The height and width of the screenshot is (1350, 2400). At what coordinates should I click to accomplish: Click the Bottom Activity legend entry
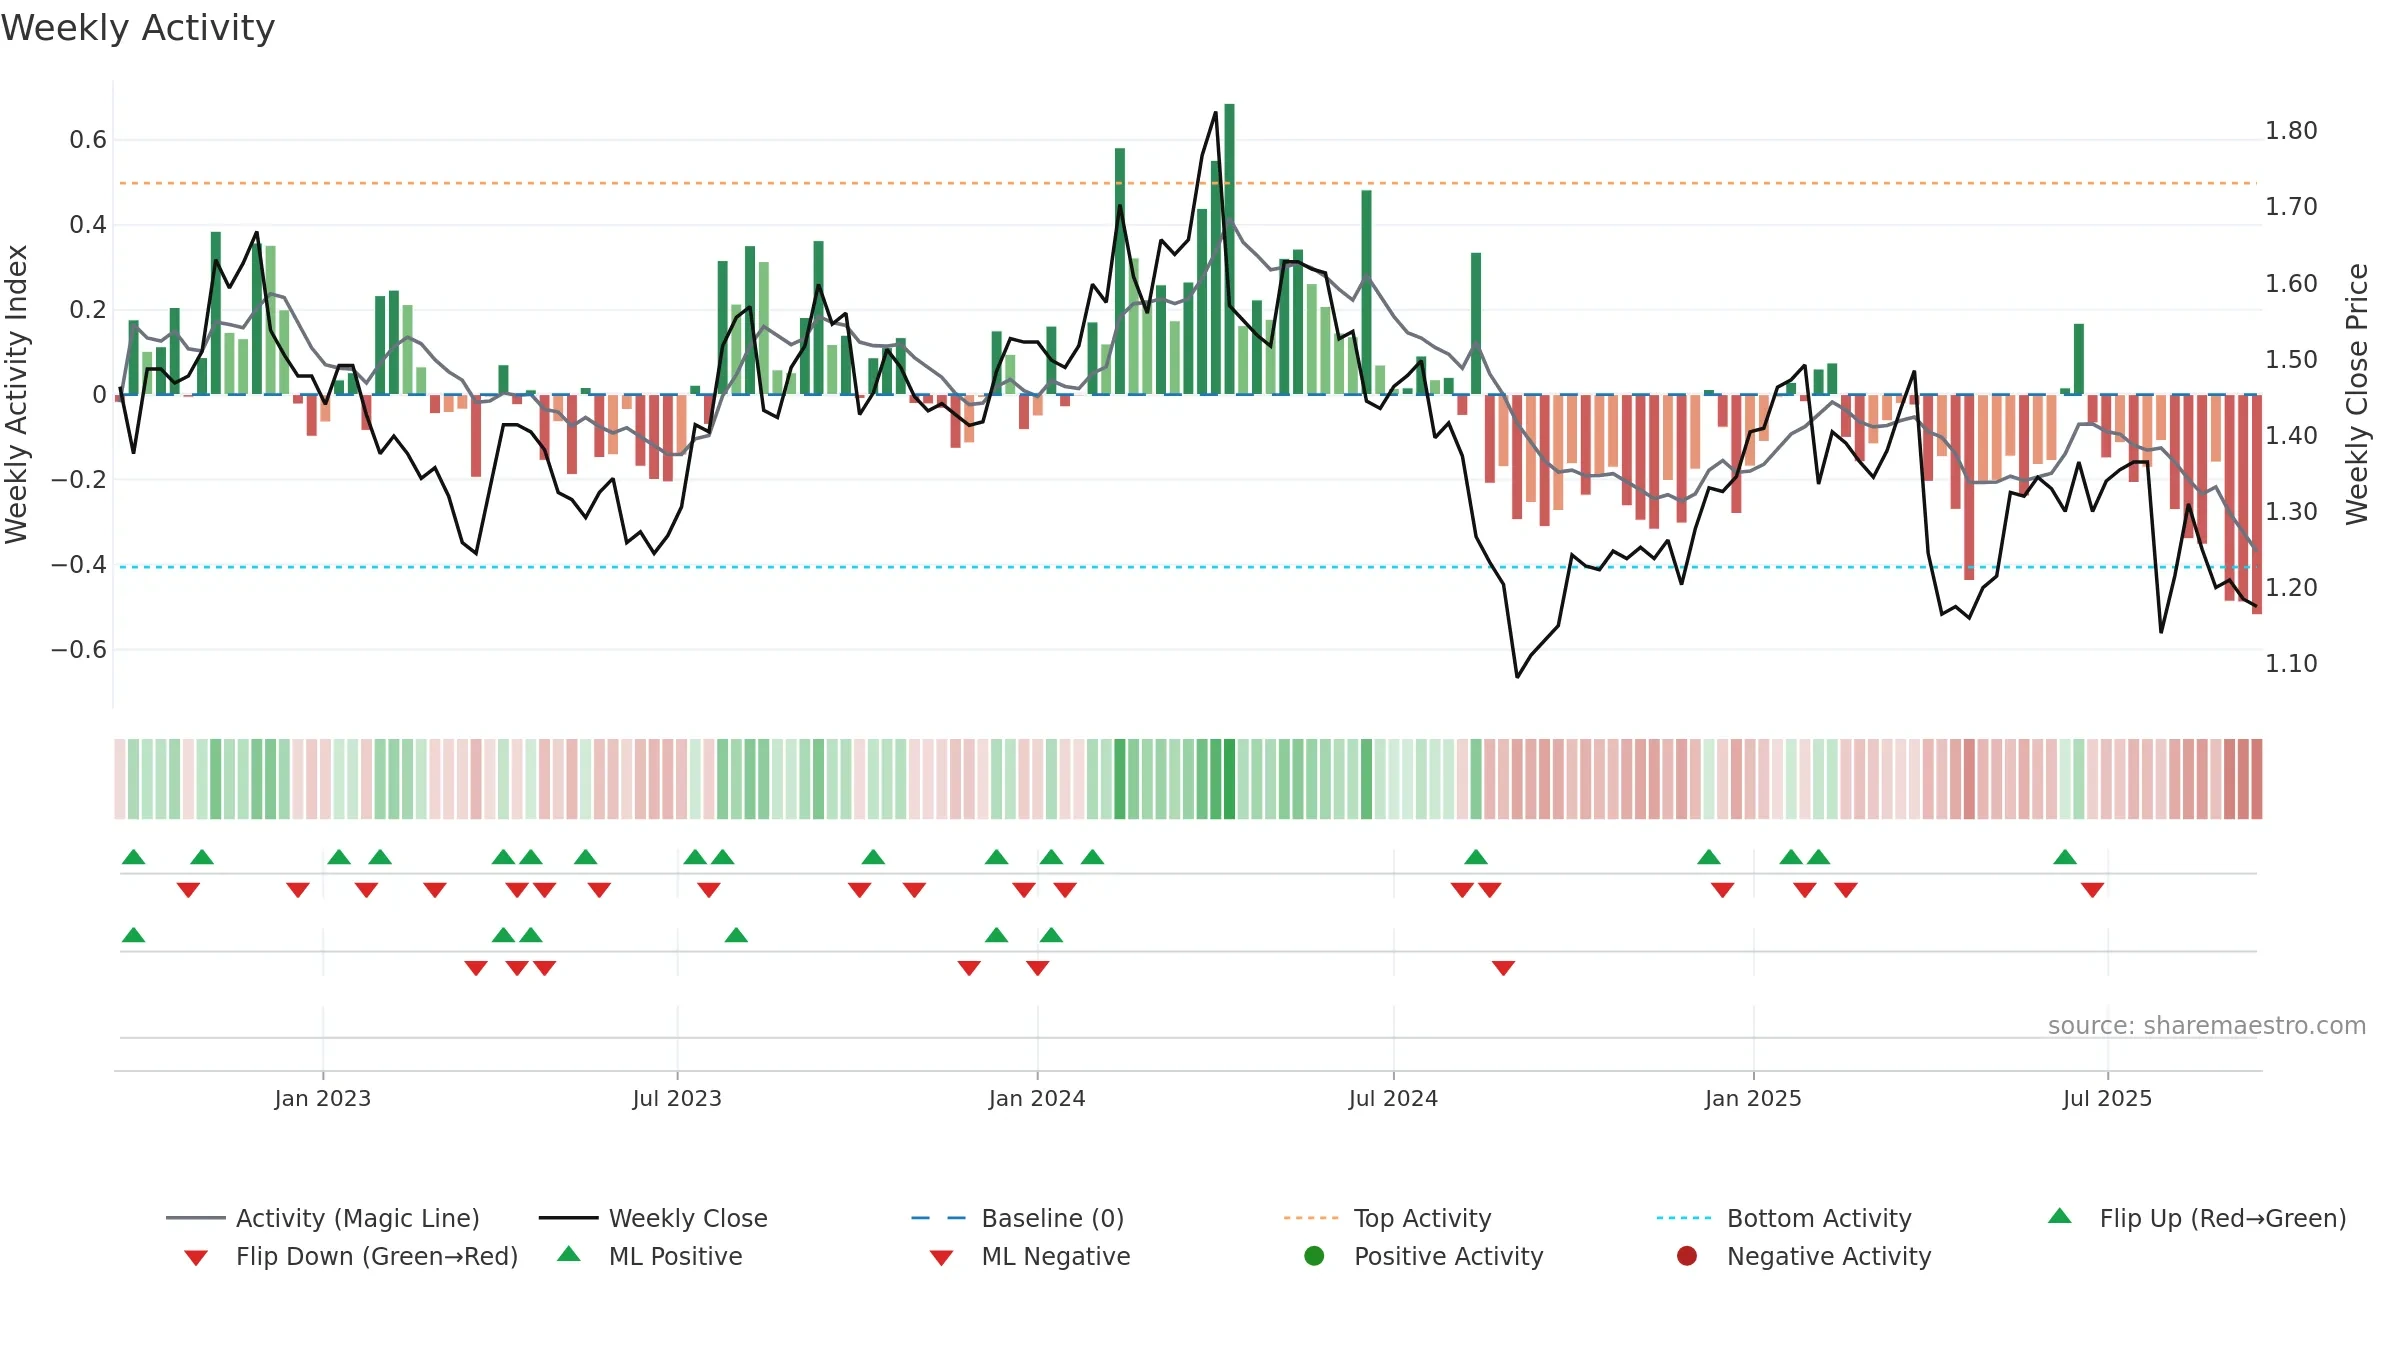1784,1218
